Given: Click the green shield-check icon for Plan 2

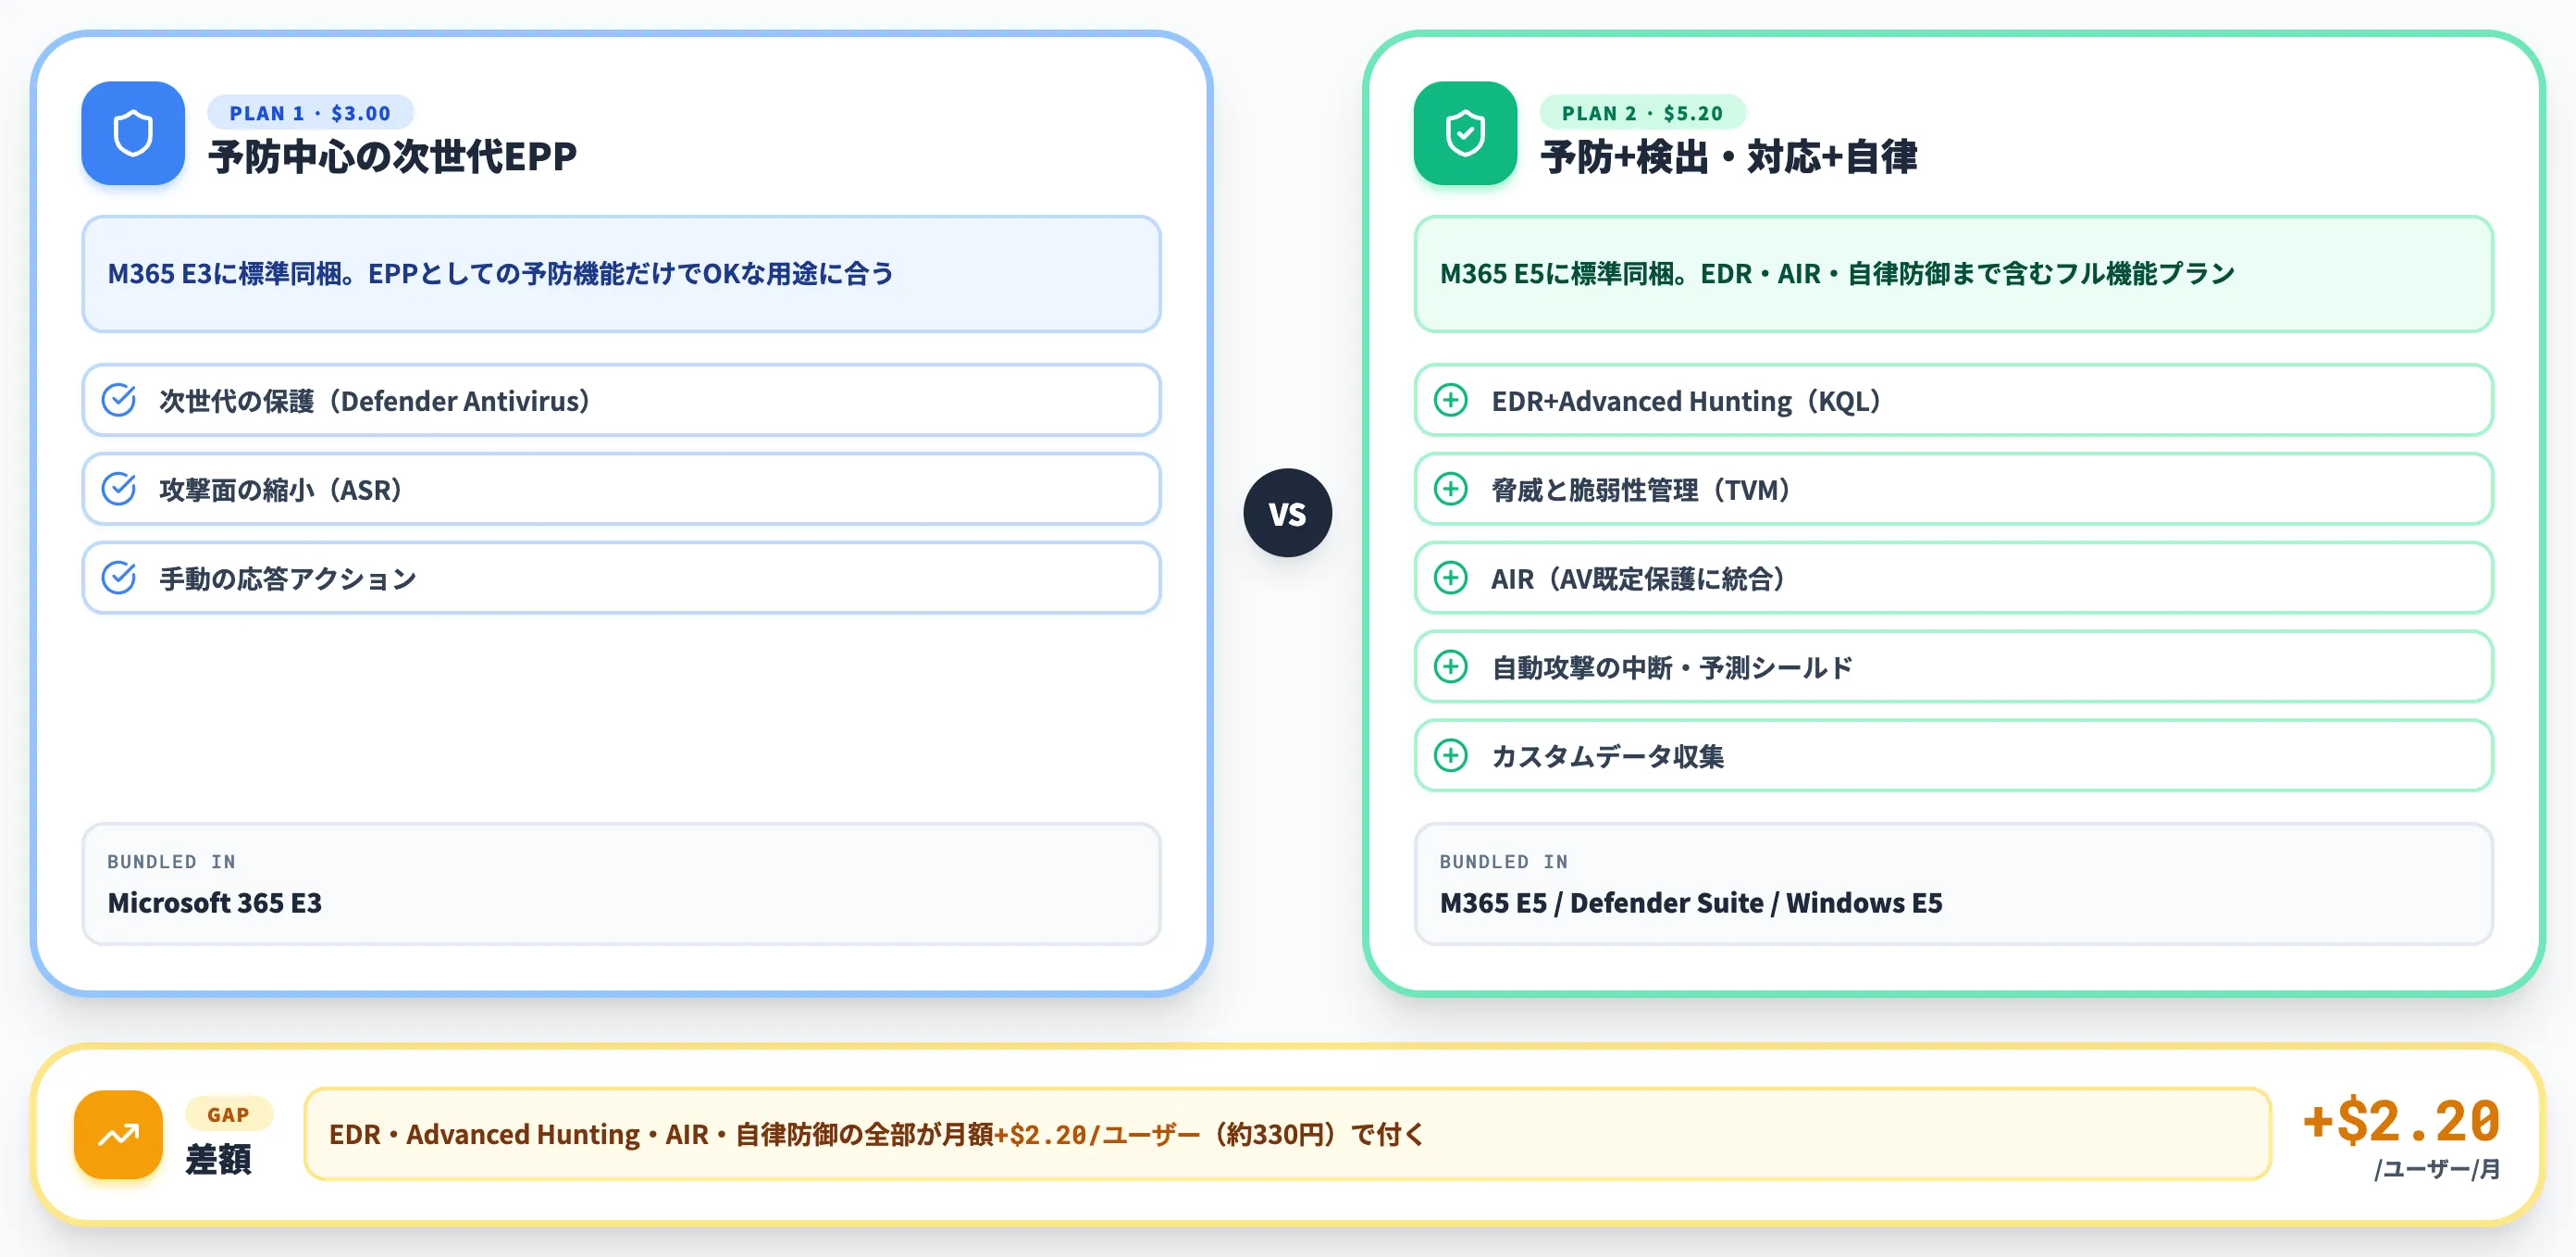Looking at the screenshot, I should click(1465, 133).
